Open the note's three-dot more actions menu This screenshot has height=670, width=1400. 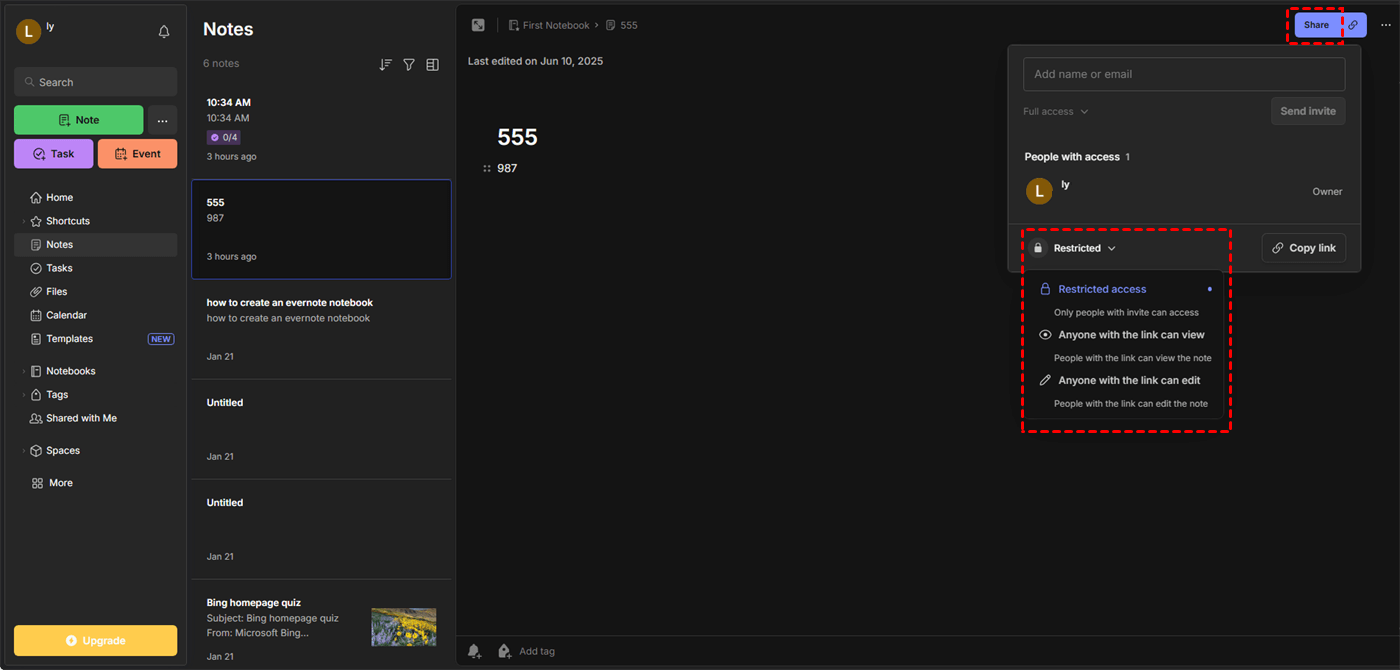(1385, 25)
